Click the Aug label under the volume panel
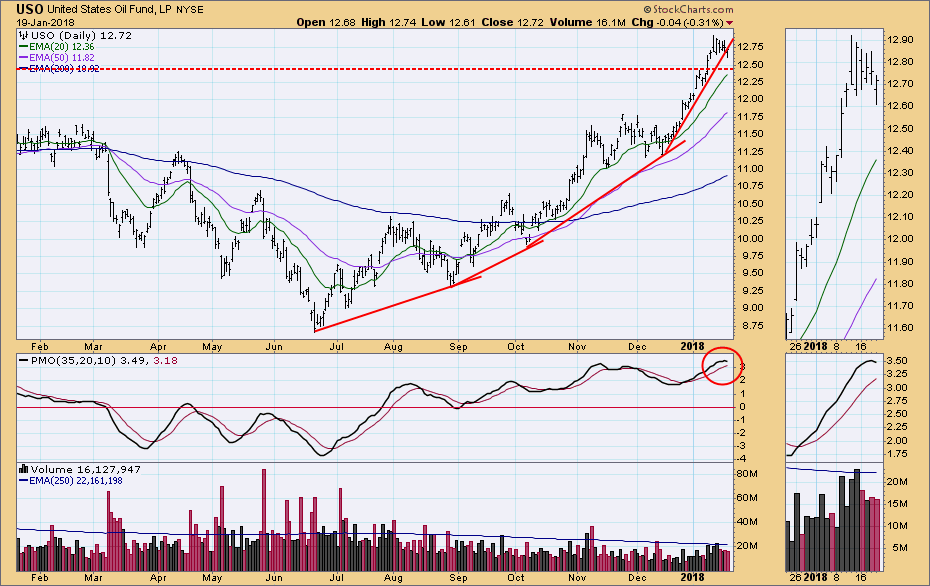The width and height of the screenshot is (930, 586). click(393, 577)
